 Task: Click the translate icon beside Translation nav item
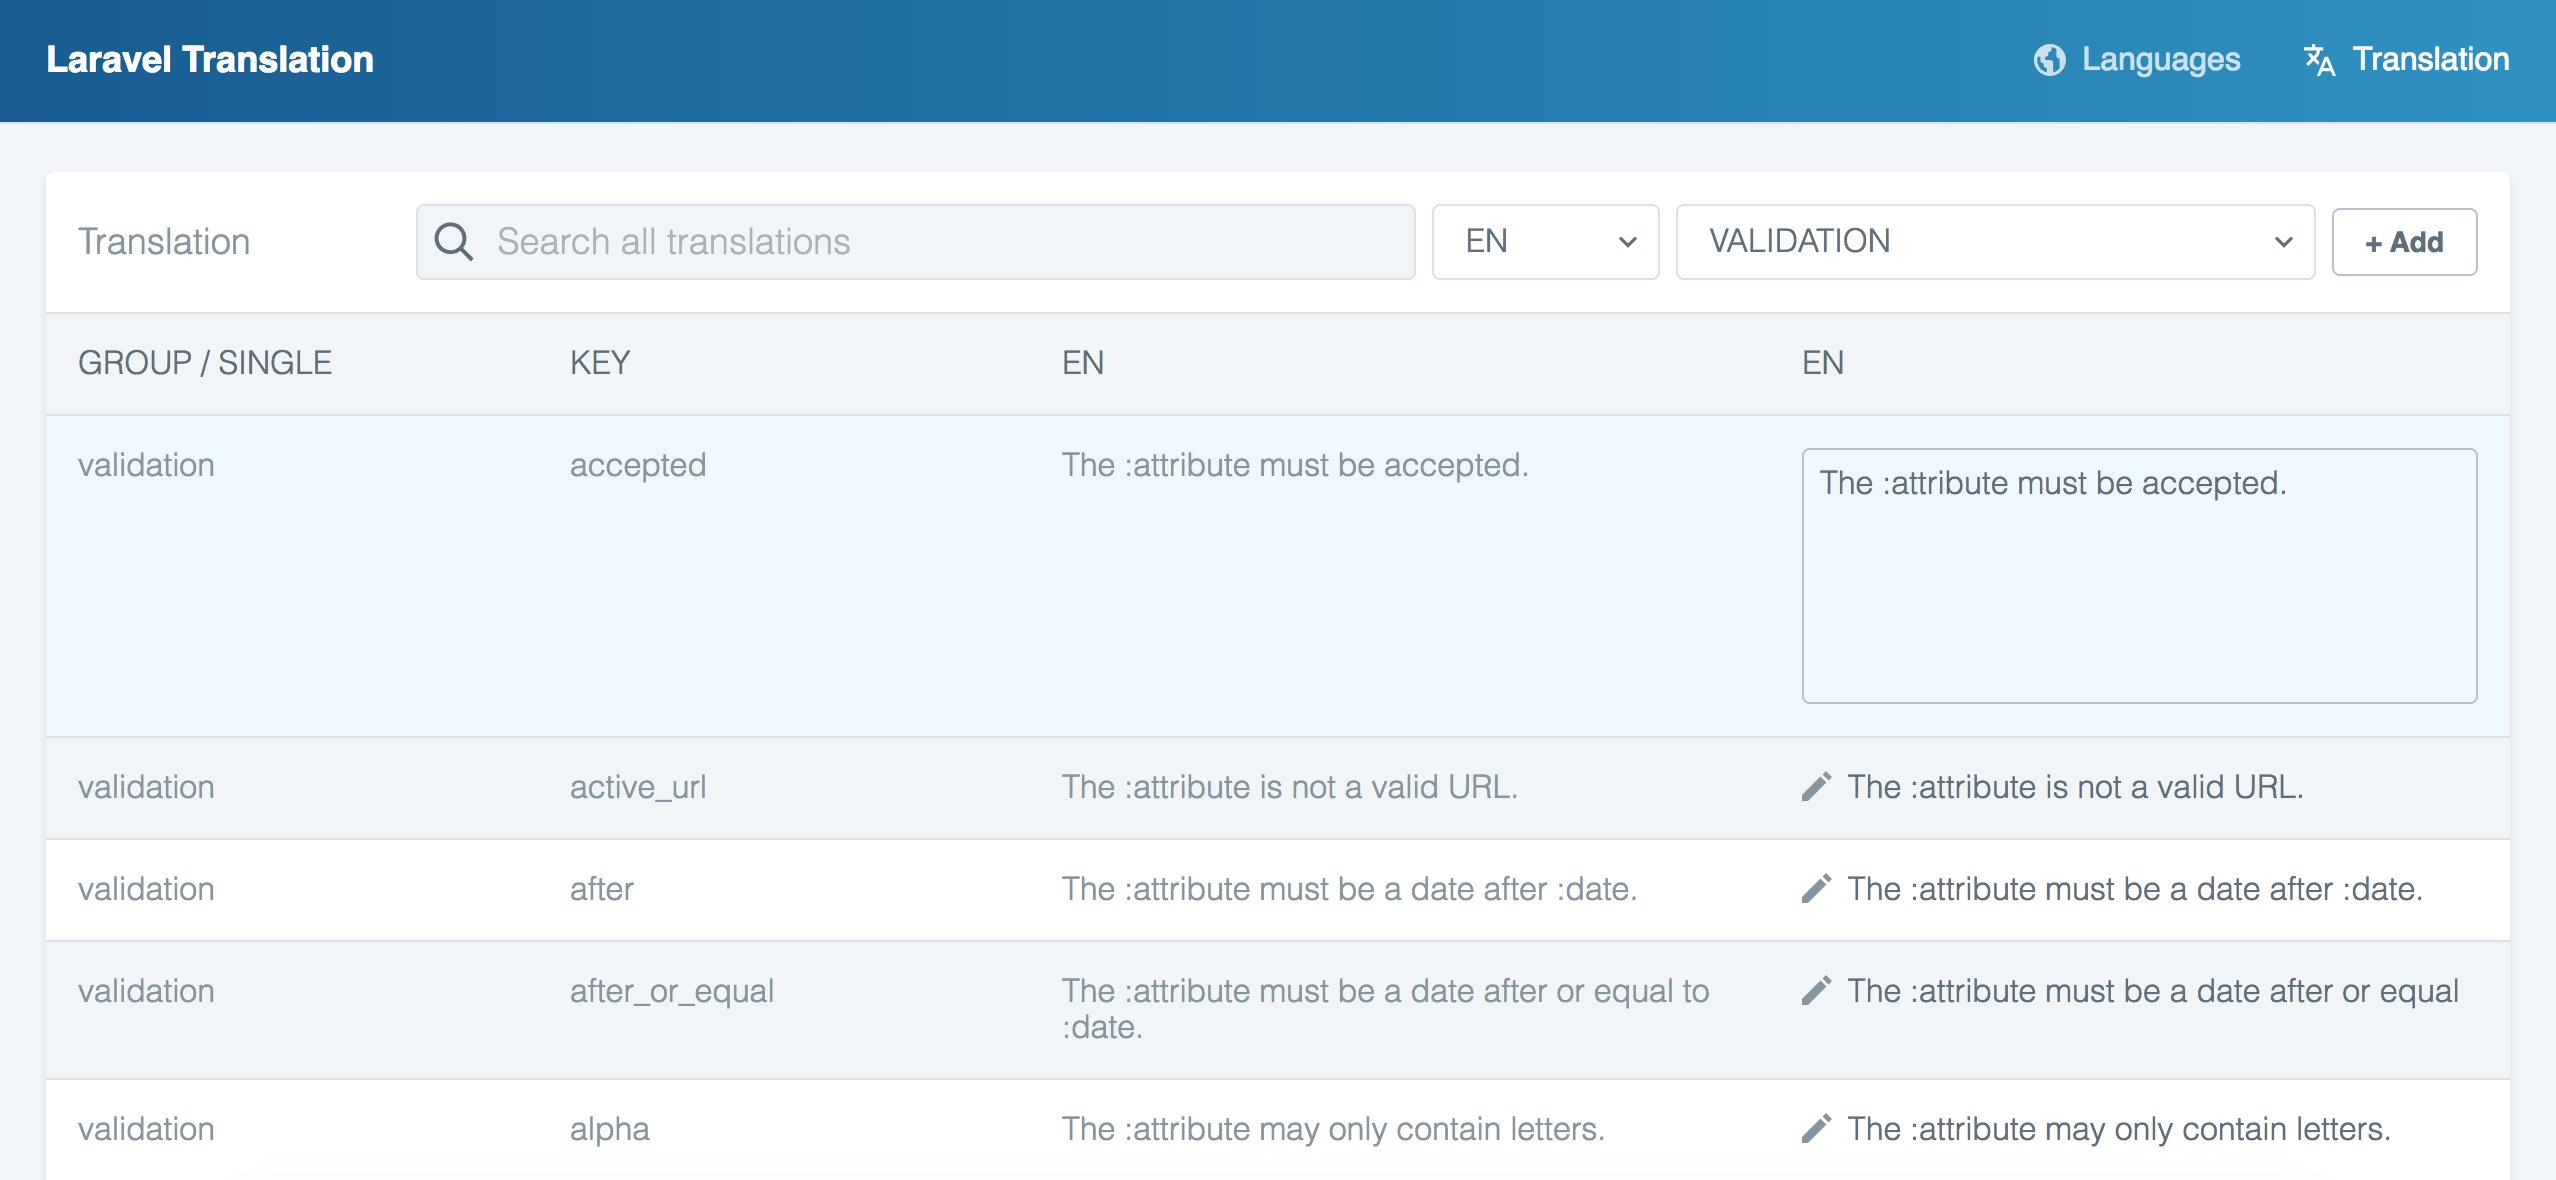(2321, 60)
